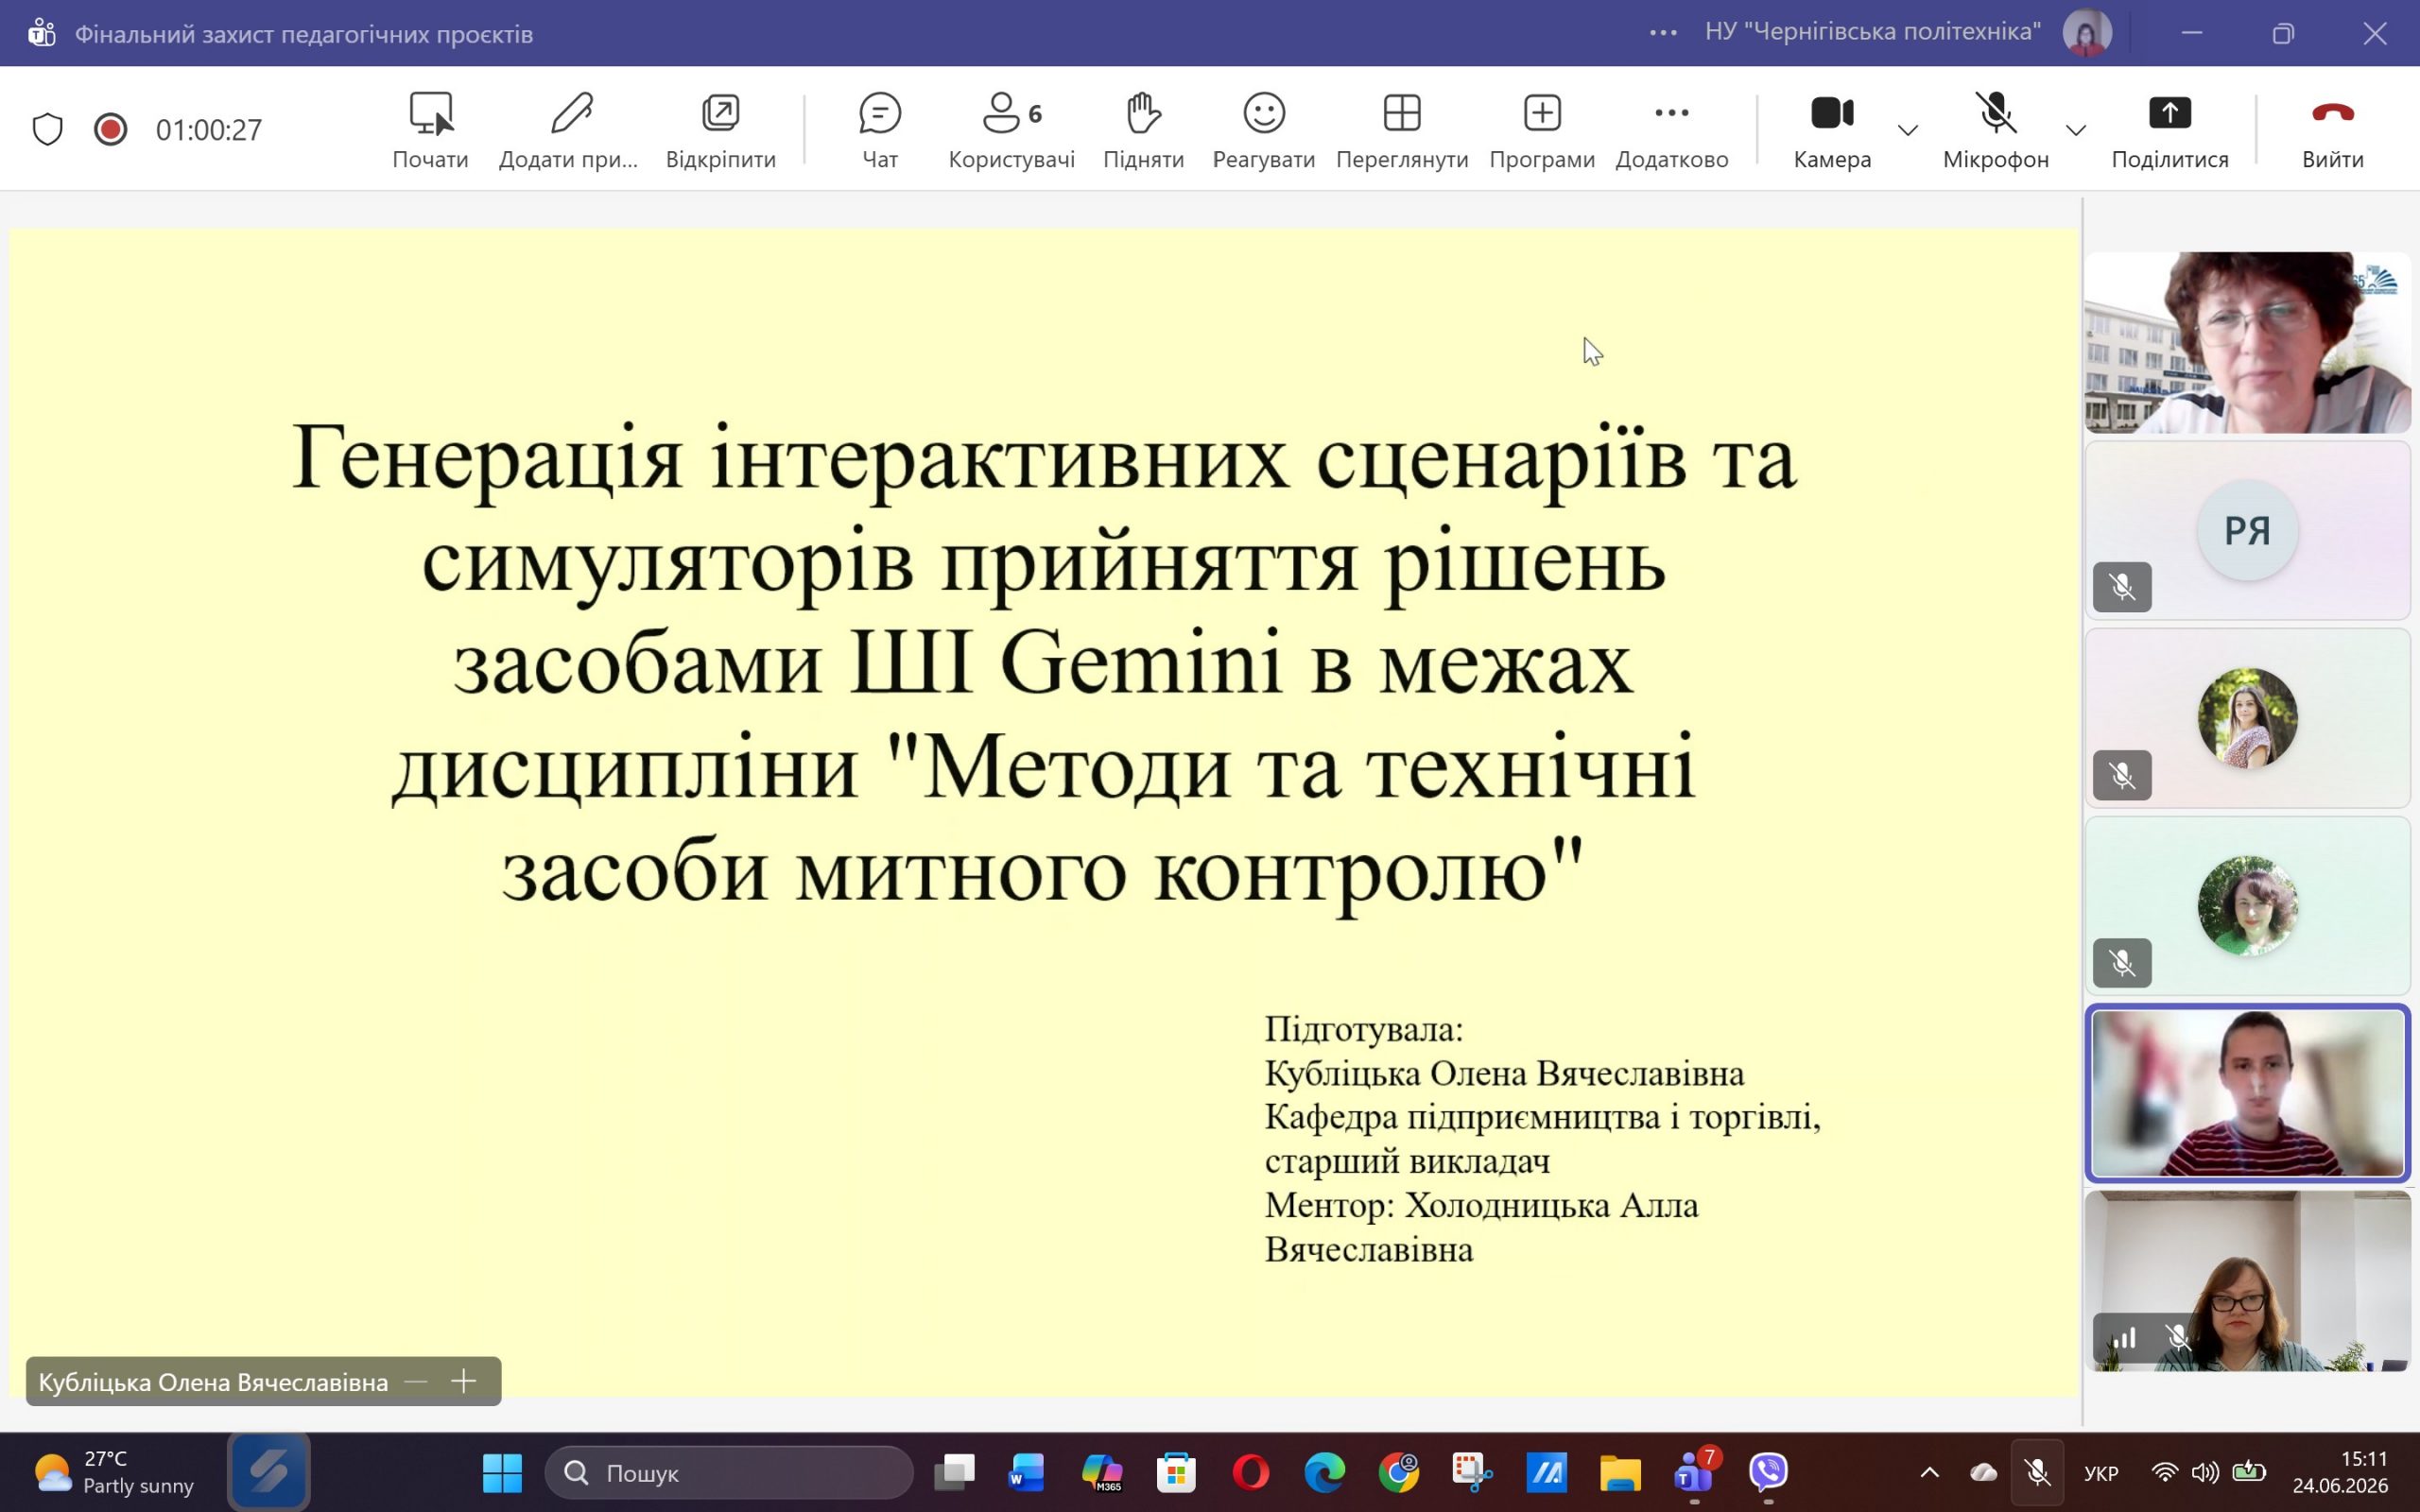This screenshot has width=2420, height=1512.
Task: Click the Teams logo in the title bar
Action: [41, 33]
